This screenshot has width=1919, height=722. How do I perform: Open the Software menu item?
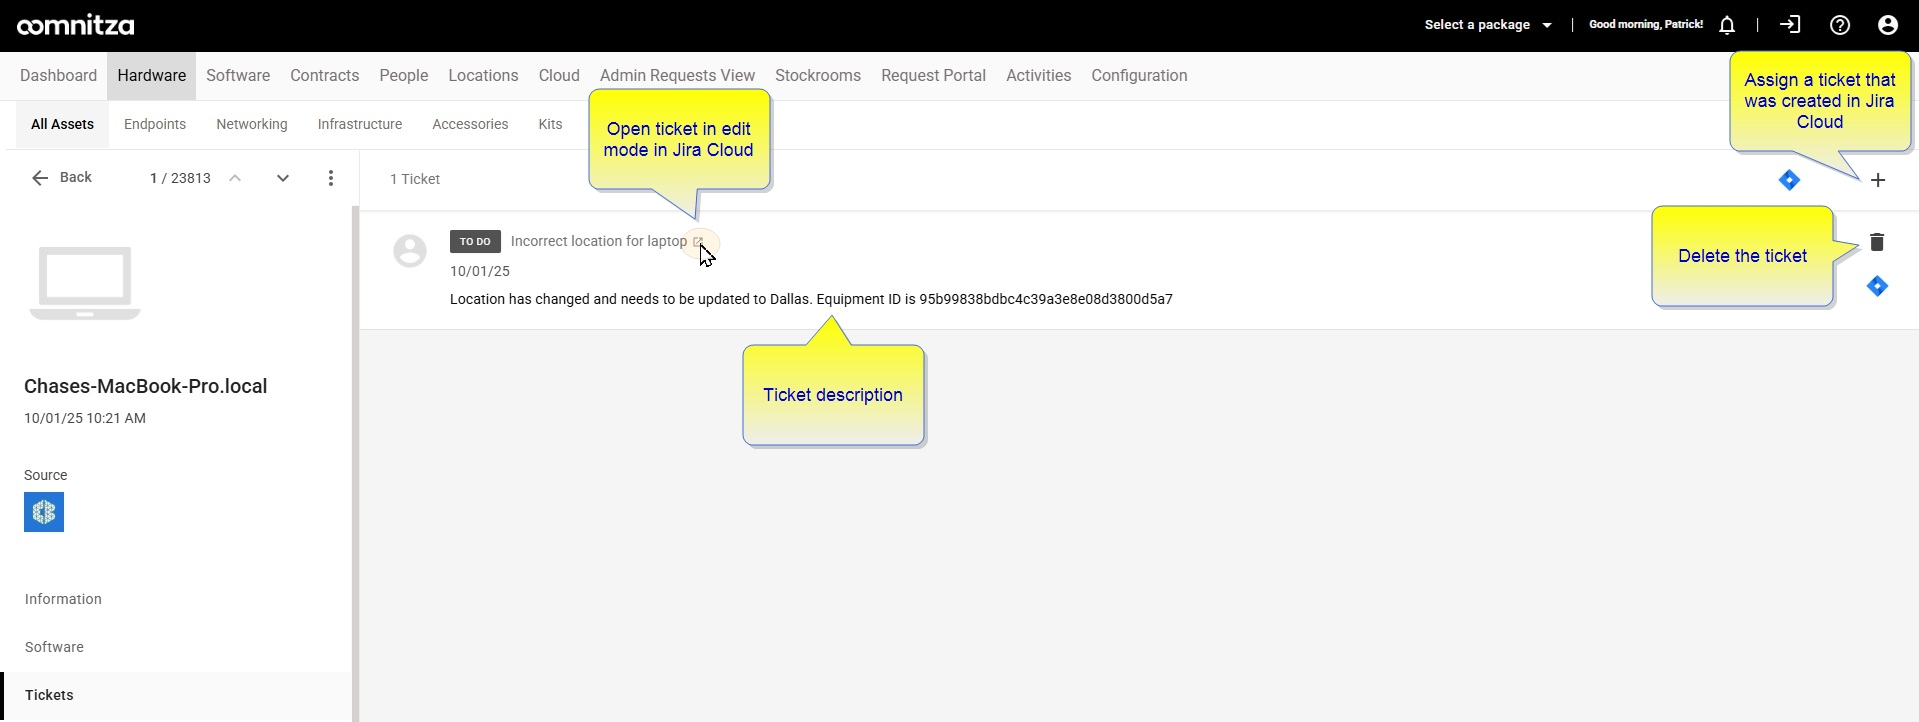238,76
